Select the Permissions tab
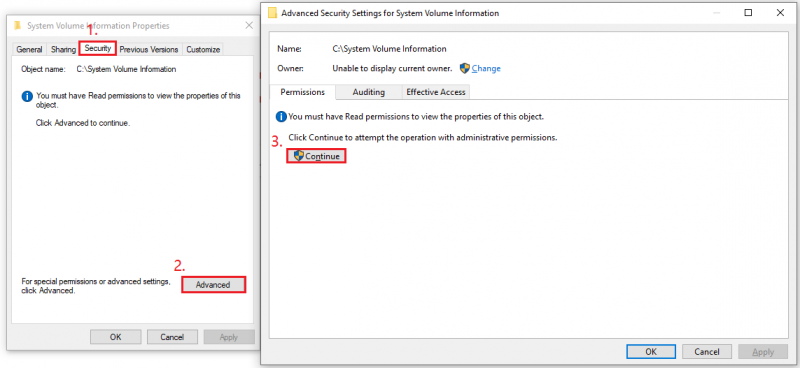800x368 pixels. tap(303, 92)
